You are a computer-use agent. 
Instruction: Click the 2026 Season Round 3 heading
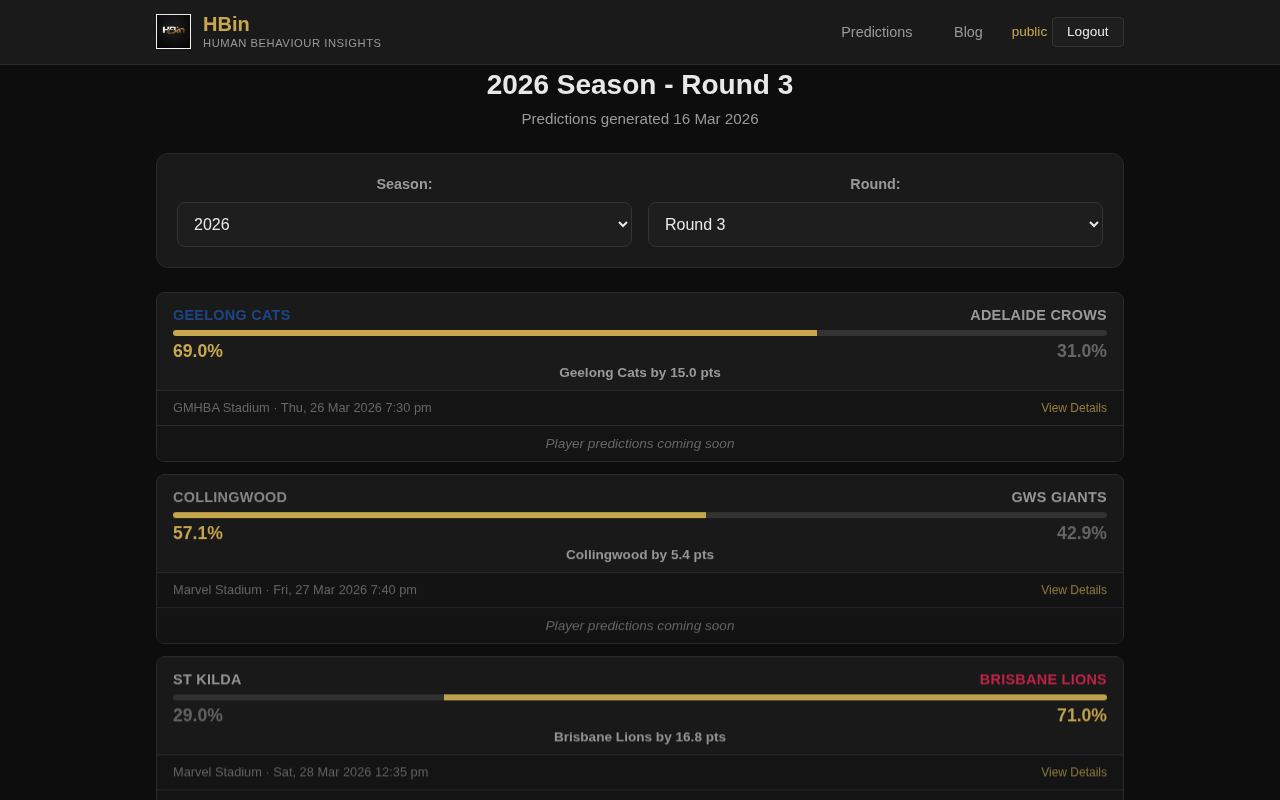click(x=640, y=85)
